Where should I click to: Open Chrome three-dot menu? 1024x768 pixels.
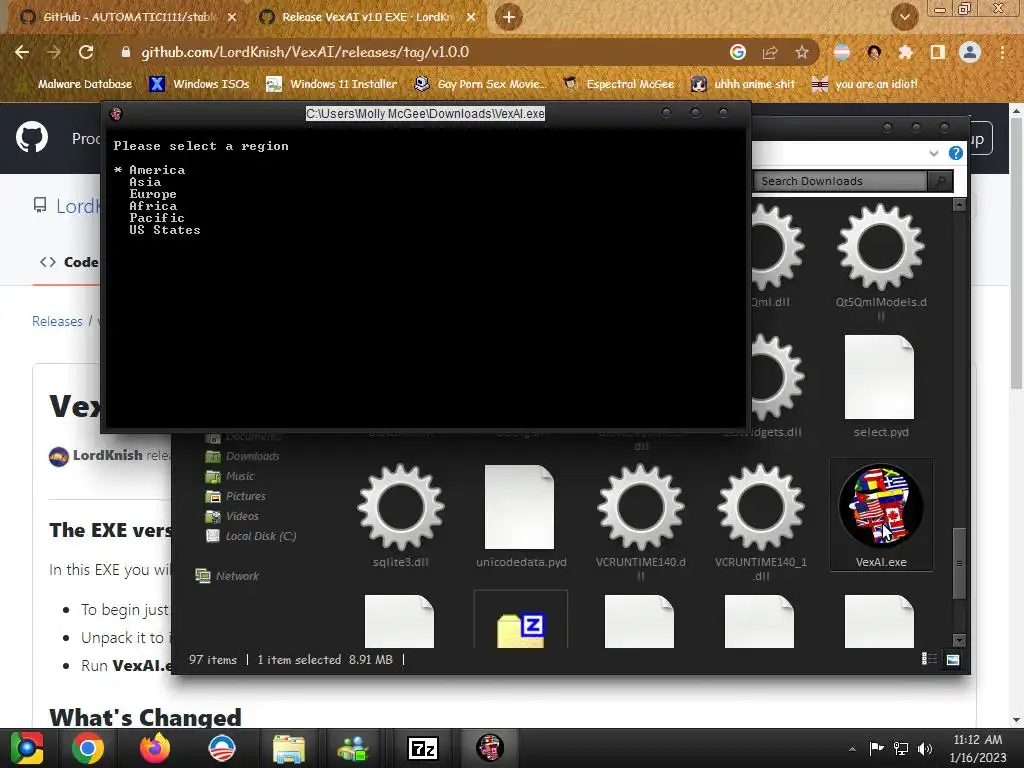point(1002,52)
